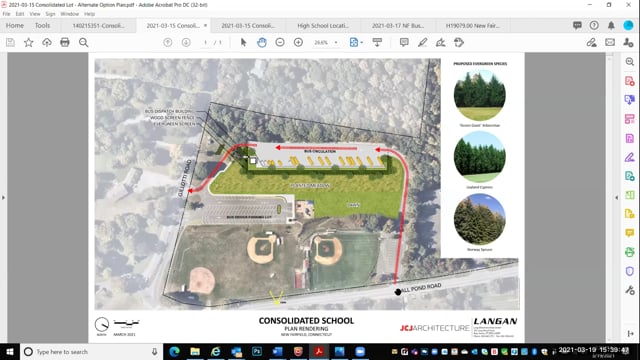Click the page number field
640x360 pixels.
(205, 42)
